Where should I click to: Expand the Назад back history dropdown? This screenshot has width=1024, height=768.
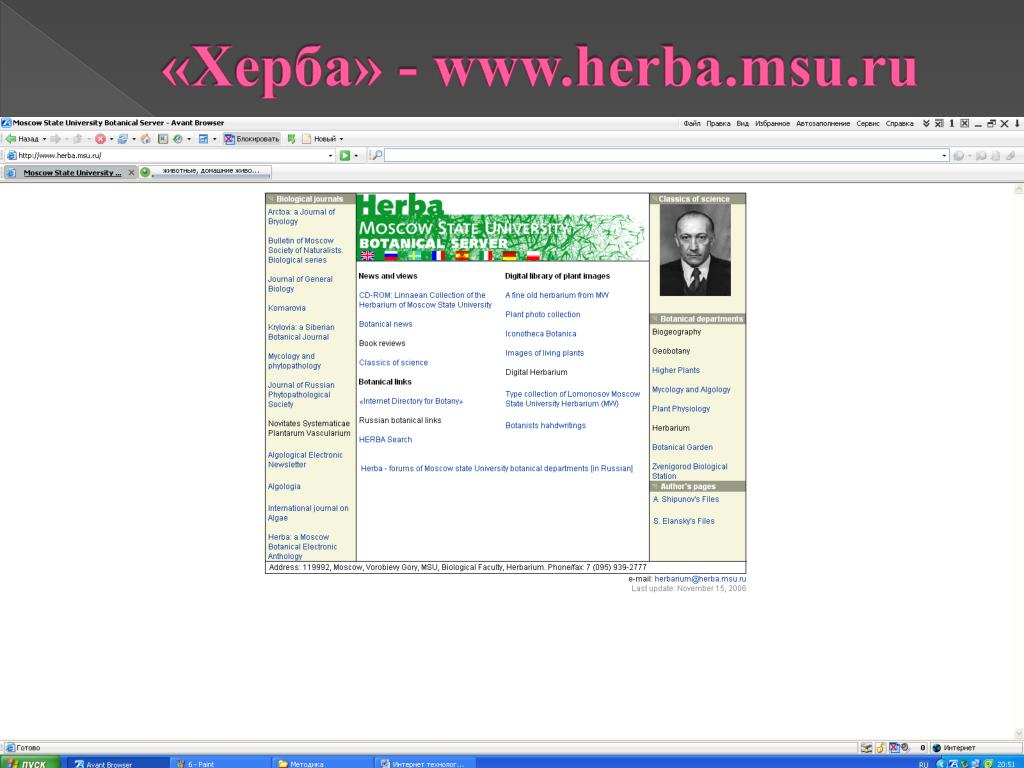tap(44, 139)
